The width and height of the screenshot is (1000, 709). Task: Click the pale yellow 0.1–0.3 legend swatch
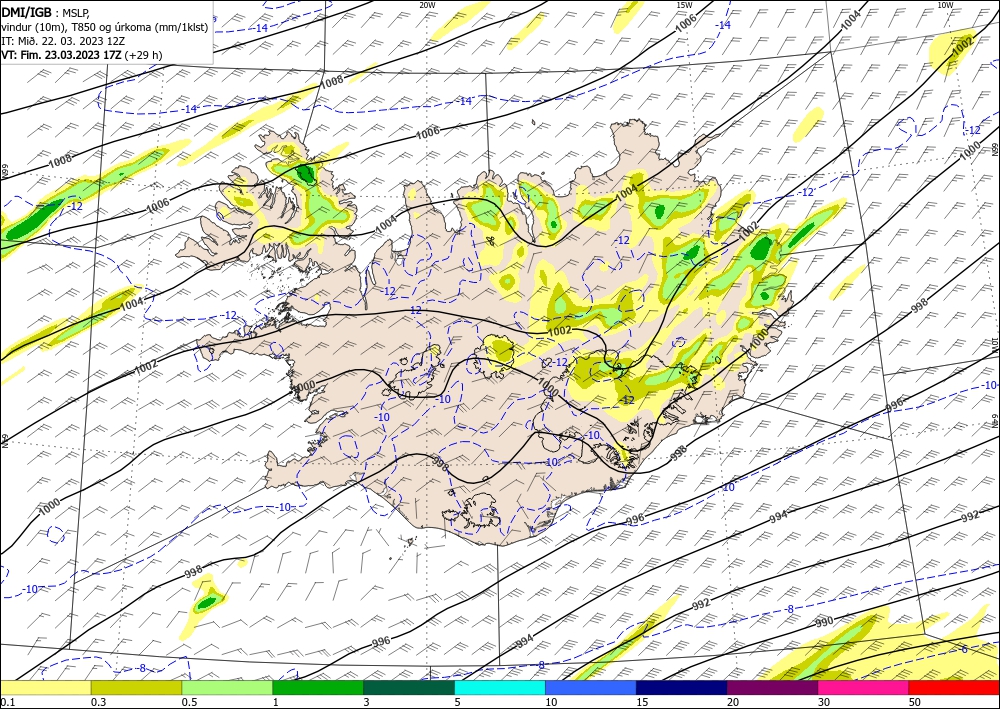[x=45, y=687]
